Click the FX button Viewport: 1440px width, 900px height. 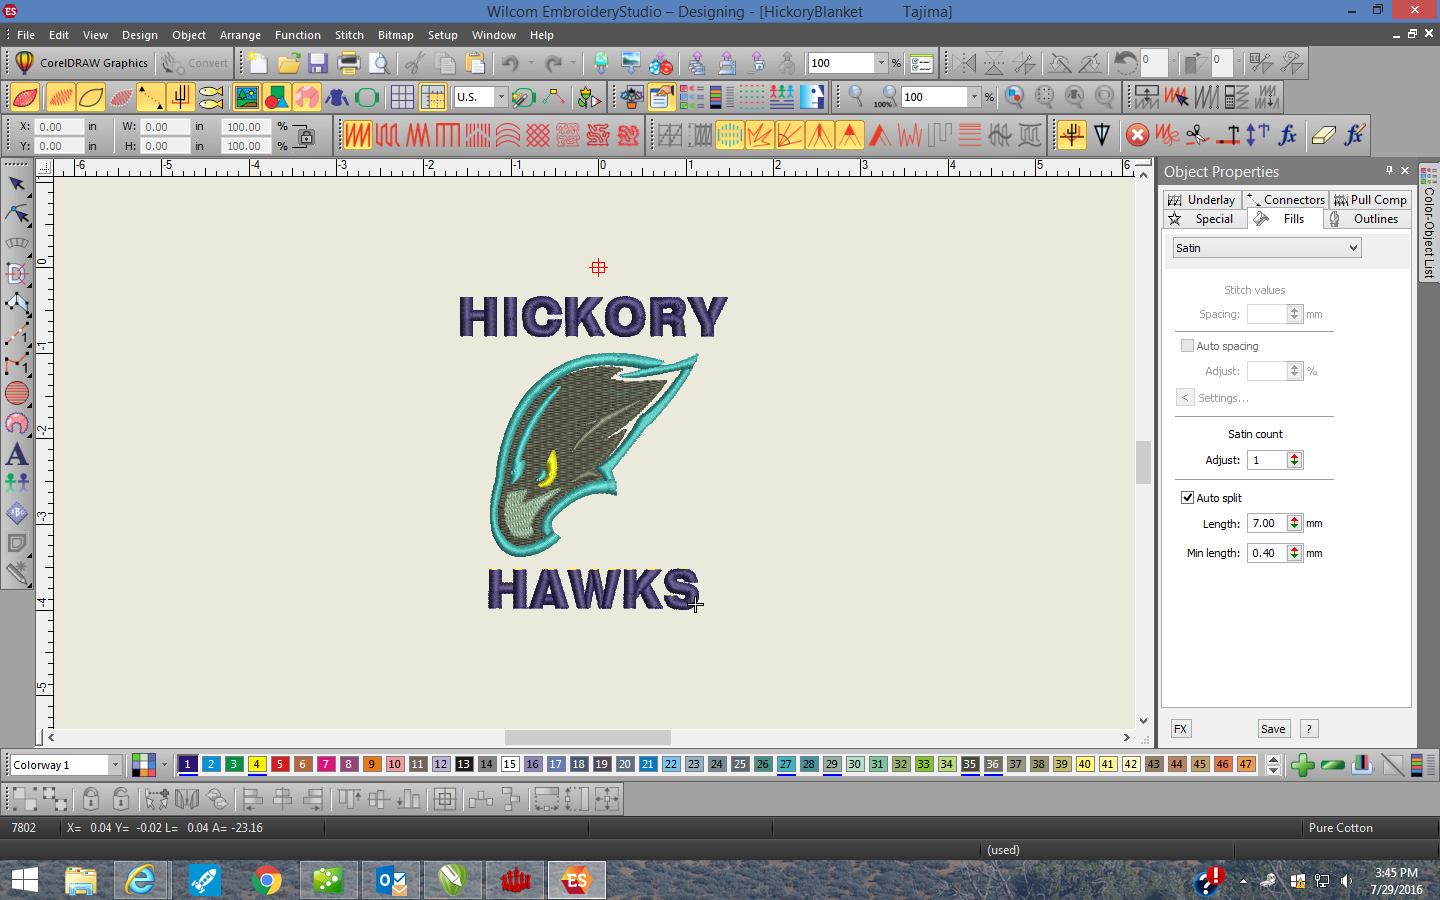pyautogui.click(x=1180, y=729)
